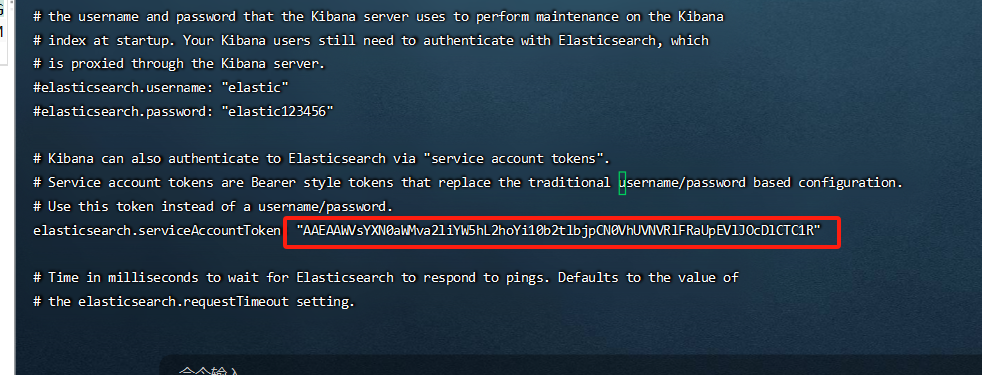Viewport: 982px width, 375px height.
Task: Click the red-boxed service account token string
Action: (x=559, y=230)
